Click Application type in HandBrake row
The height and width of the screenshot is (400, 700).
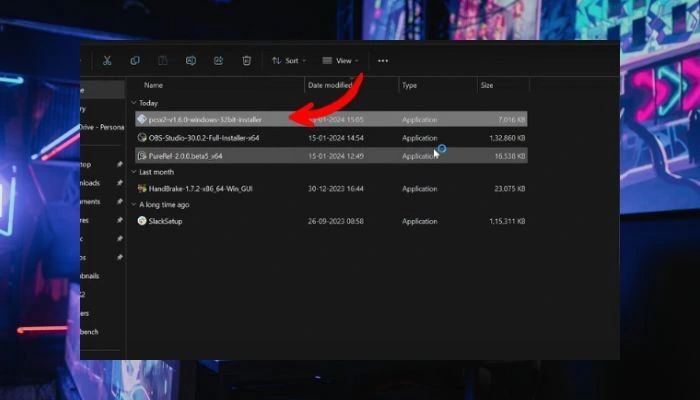(x=420, y=188)
